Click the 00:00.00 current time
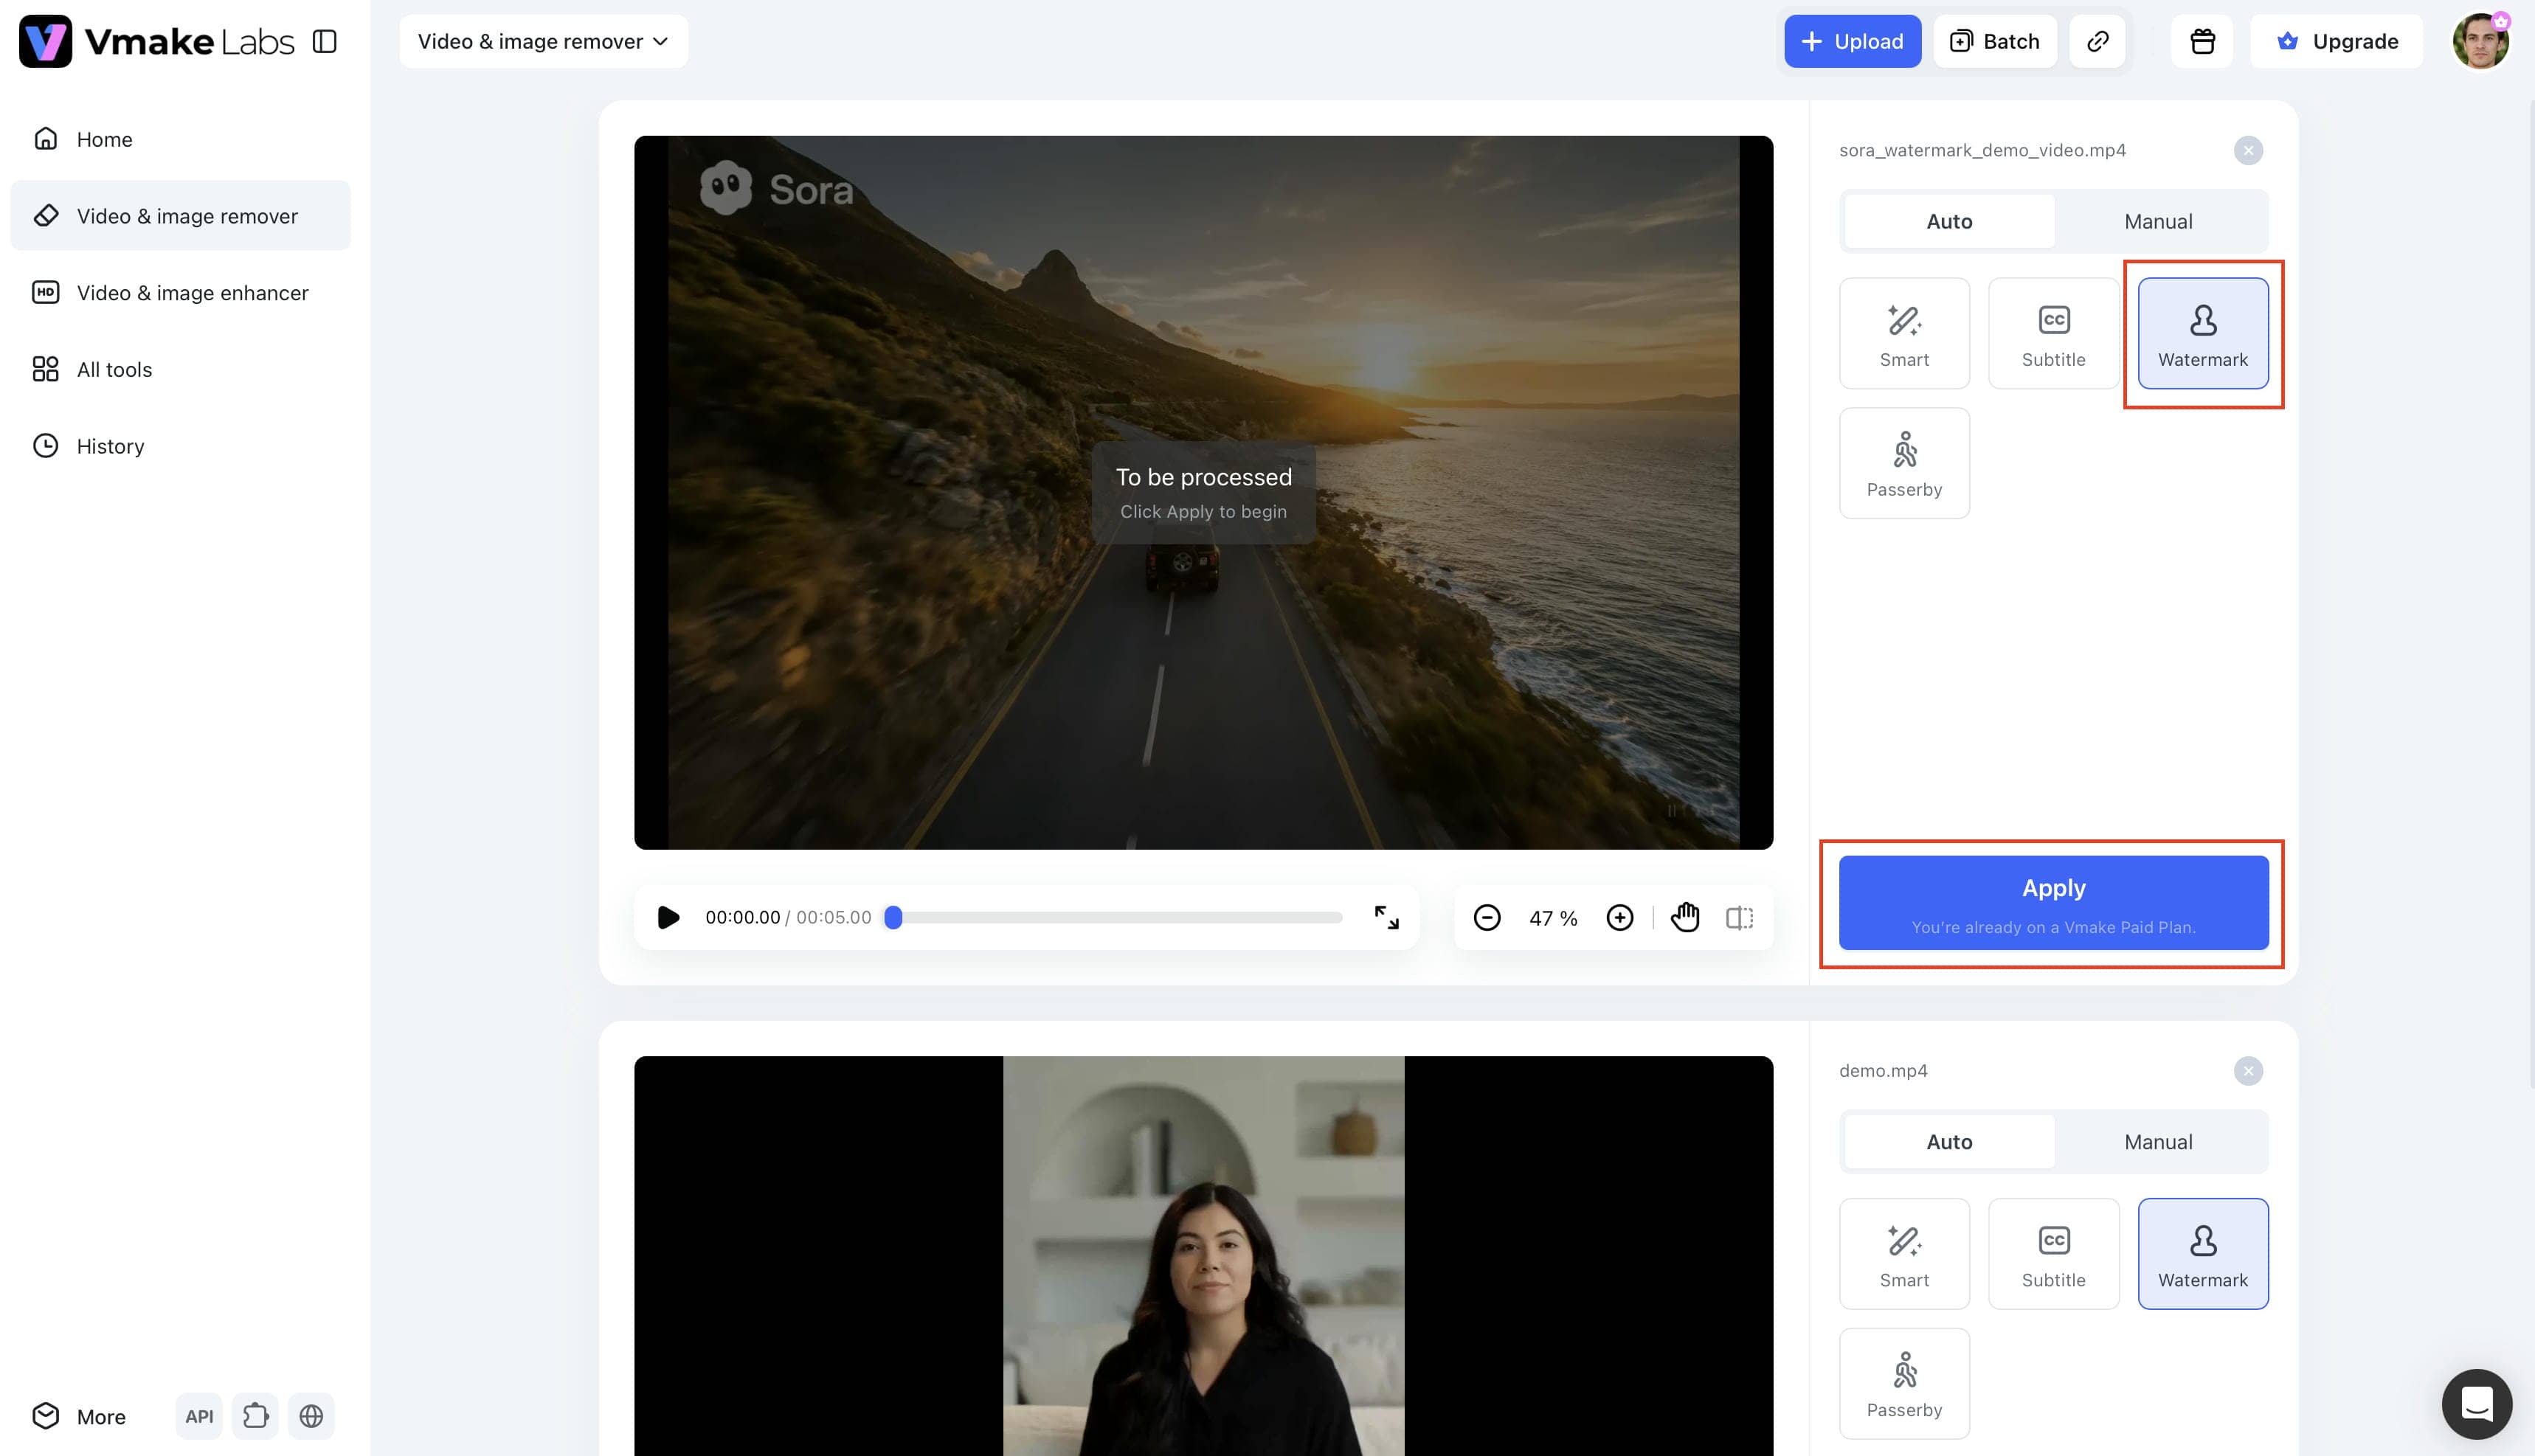Image resolution: width=2535 pixels, height=1456 pixels. point(742,917)
